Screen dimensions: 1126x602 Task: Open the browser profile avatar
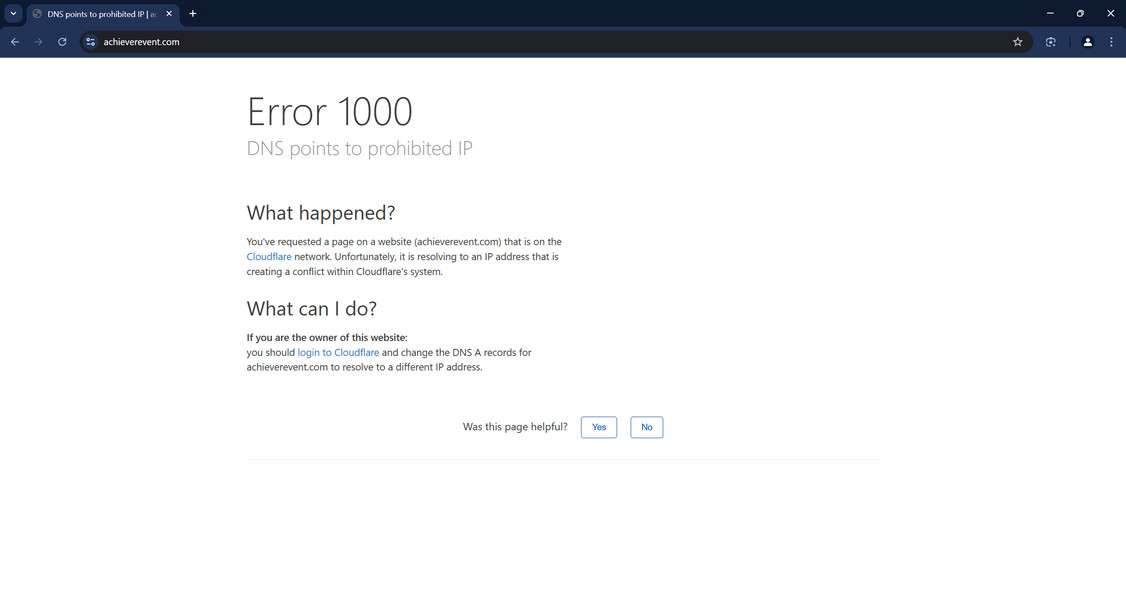click(1087, 41)
